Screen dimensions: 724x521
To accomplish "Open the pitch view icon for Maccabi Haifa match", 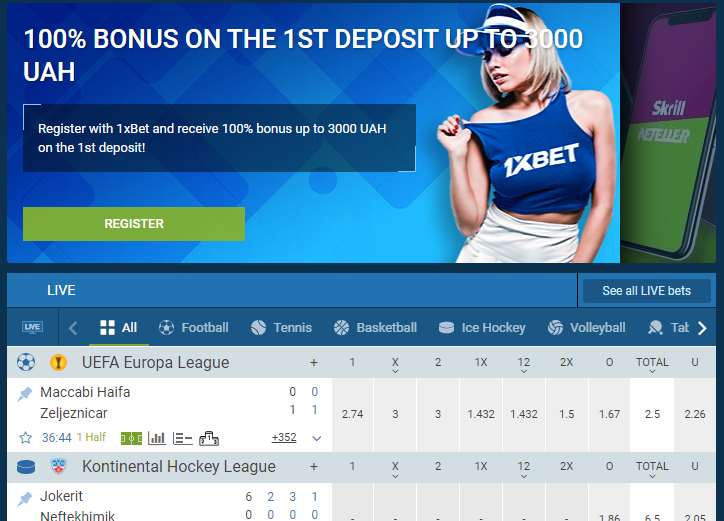I will (131, 438).
